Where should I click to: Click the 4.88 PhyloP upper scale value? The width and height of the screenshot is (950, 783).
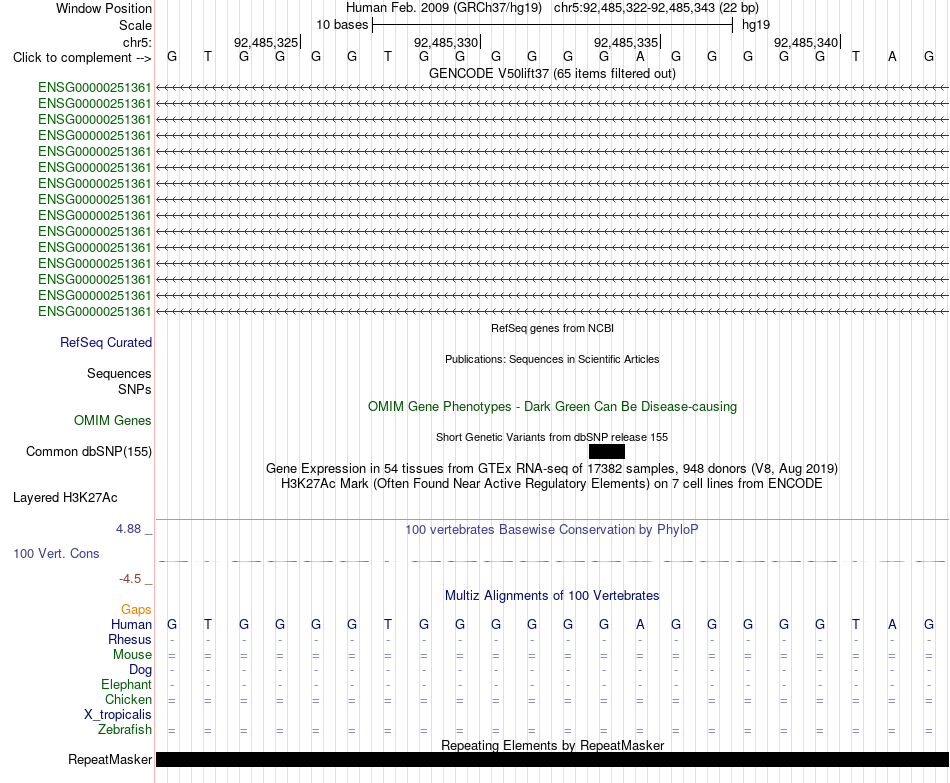click(128, 529)
